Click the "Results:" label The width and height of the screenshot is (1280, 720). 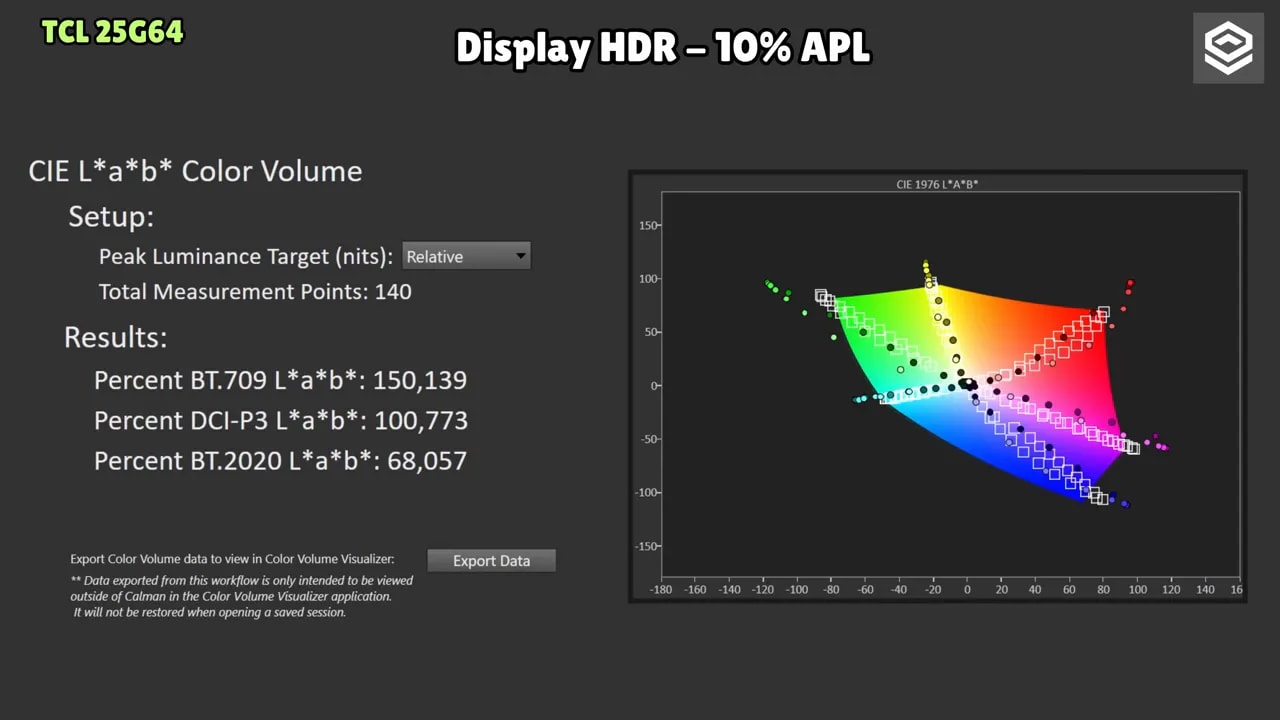(x=115, y=337)
